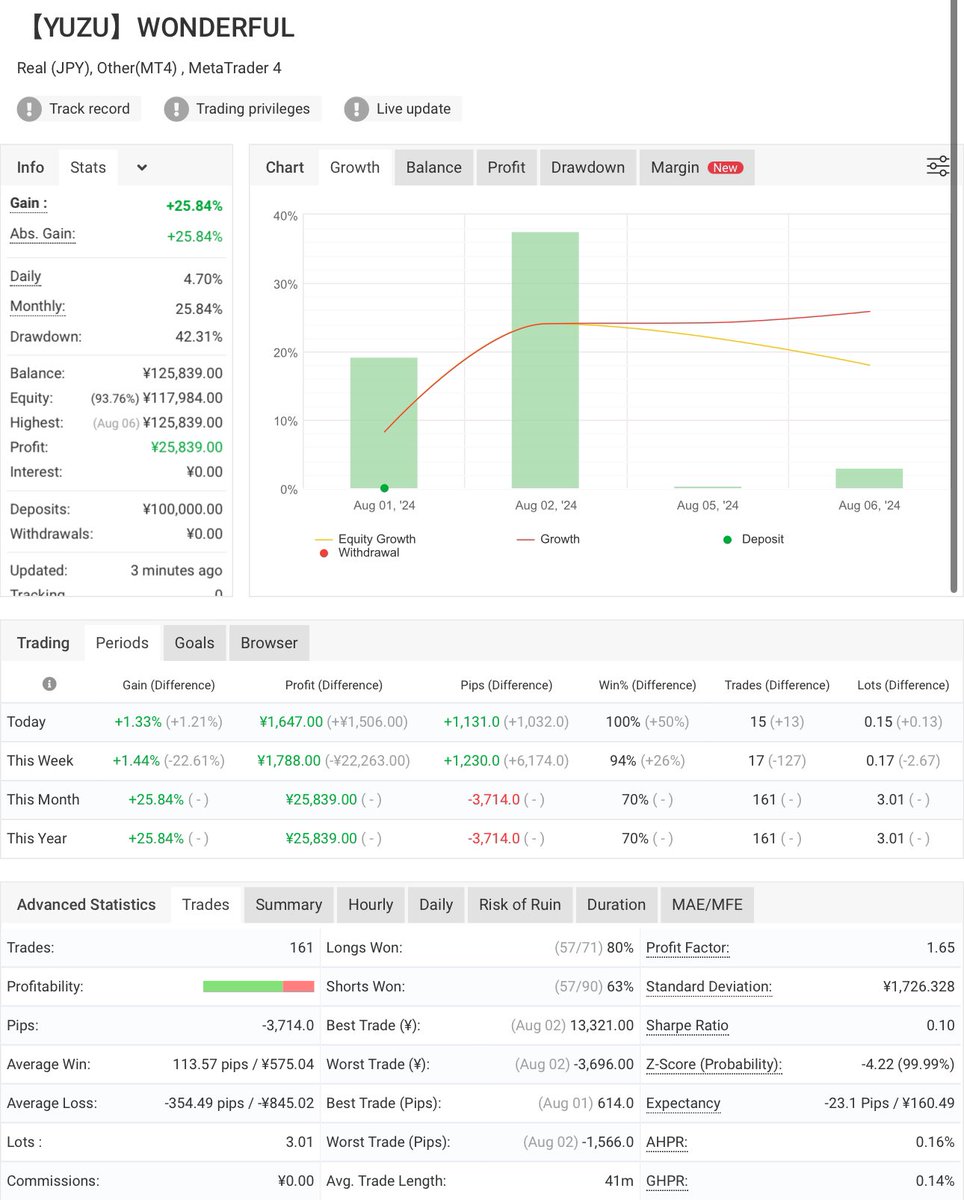Toggle Growth legend series
964x1200 pixels.
pos(548,539)
